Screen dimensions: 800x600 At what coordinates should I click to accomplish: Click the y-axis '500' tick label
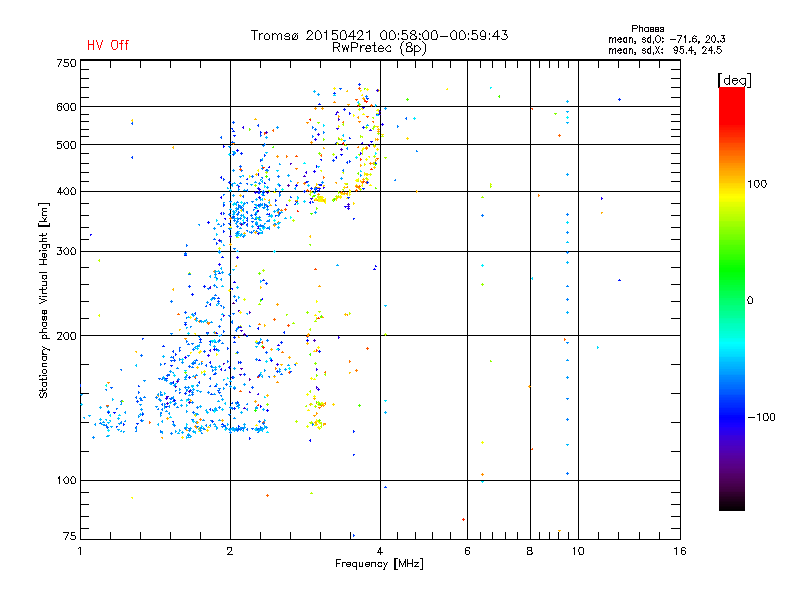tap(66, 145)
